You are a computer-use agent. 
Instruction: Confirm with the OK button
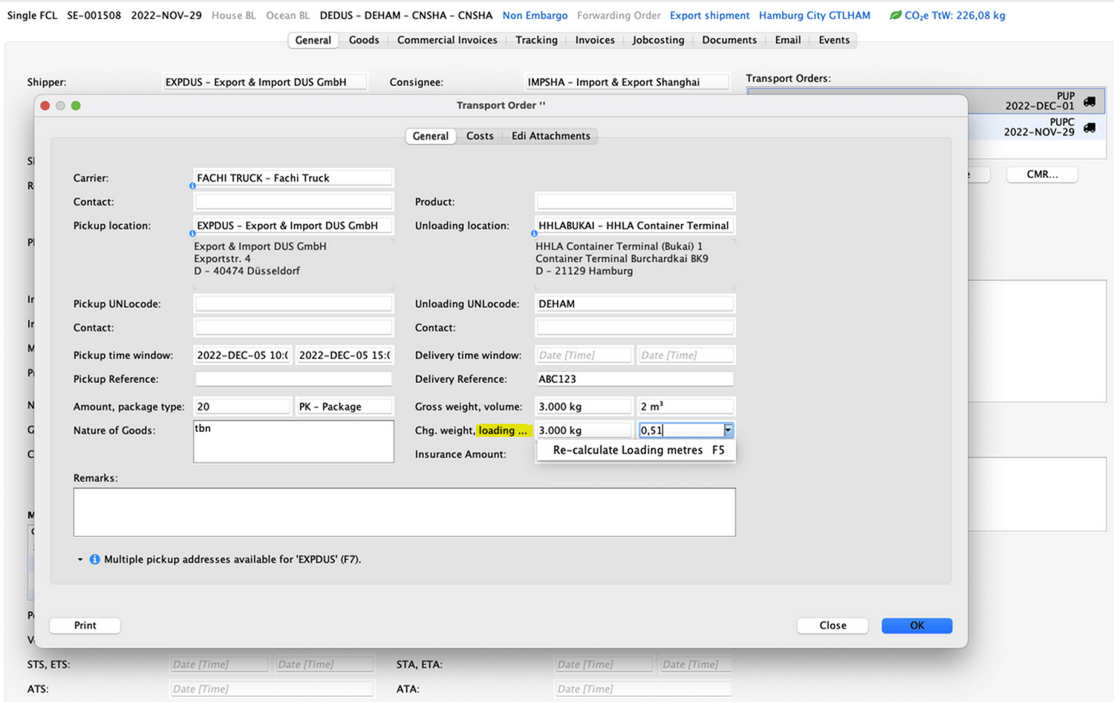click(x=916, y=625)
